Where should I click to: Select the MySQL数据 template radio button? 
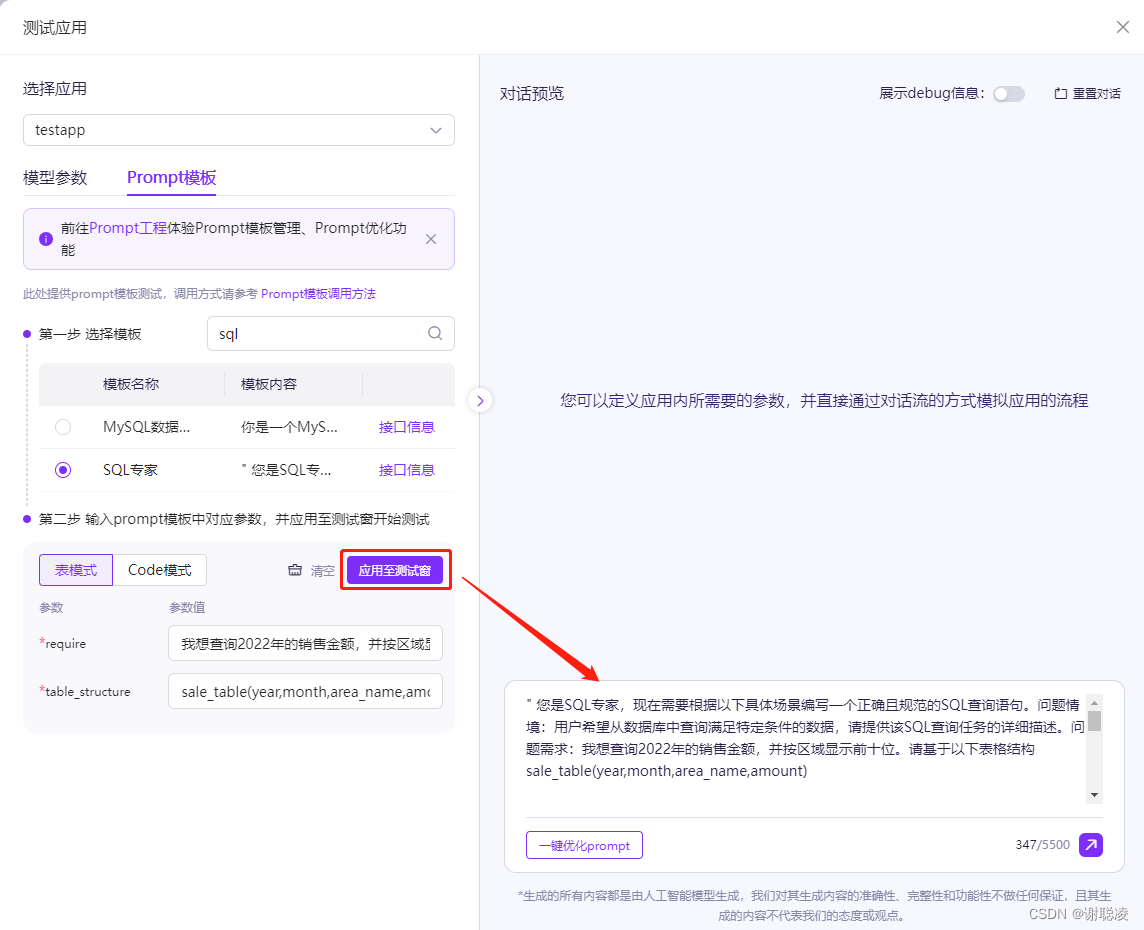coord(63,426)
